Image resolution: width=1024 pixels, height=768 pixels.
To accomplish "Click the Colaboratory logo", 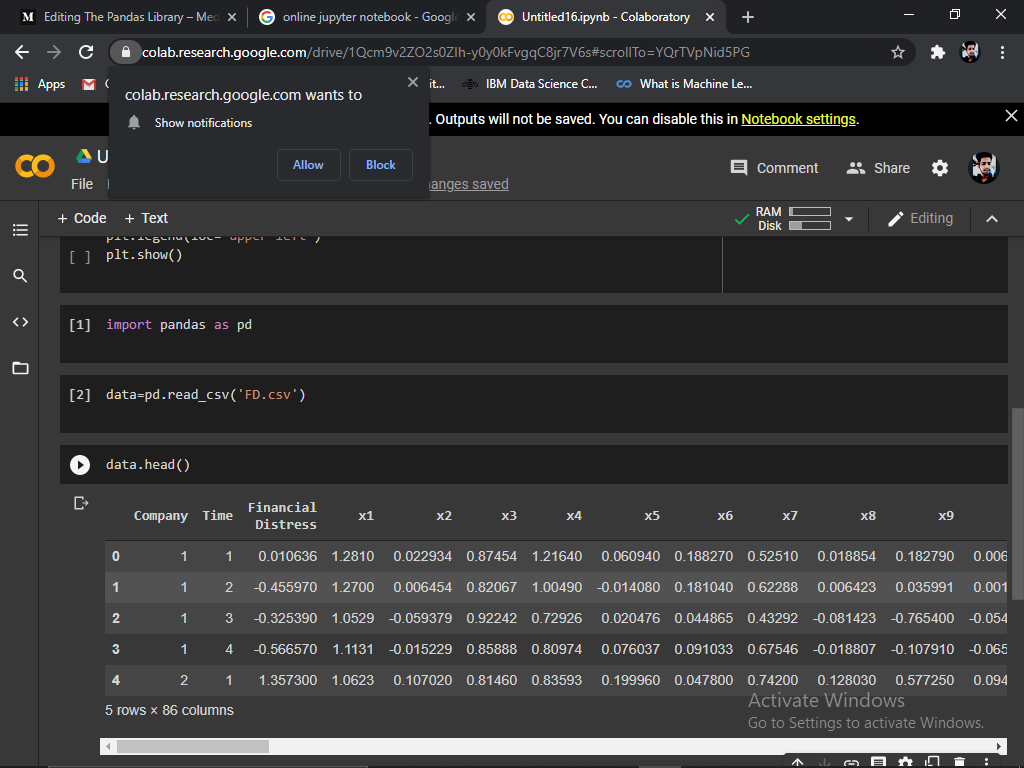I will [34, 167].
